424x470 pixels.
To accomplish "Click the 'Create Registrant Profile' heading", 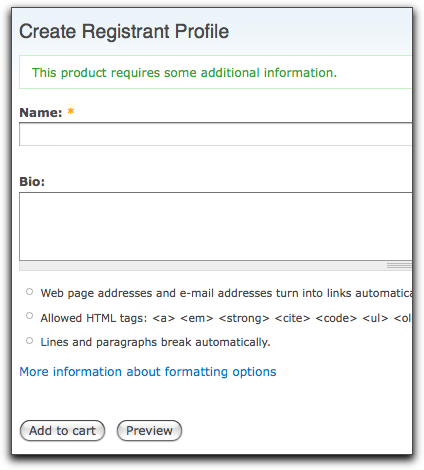I will tap(124, 32).
